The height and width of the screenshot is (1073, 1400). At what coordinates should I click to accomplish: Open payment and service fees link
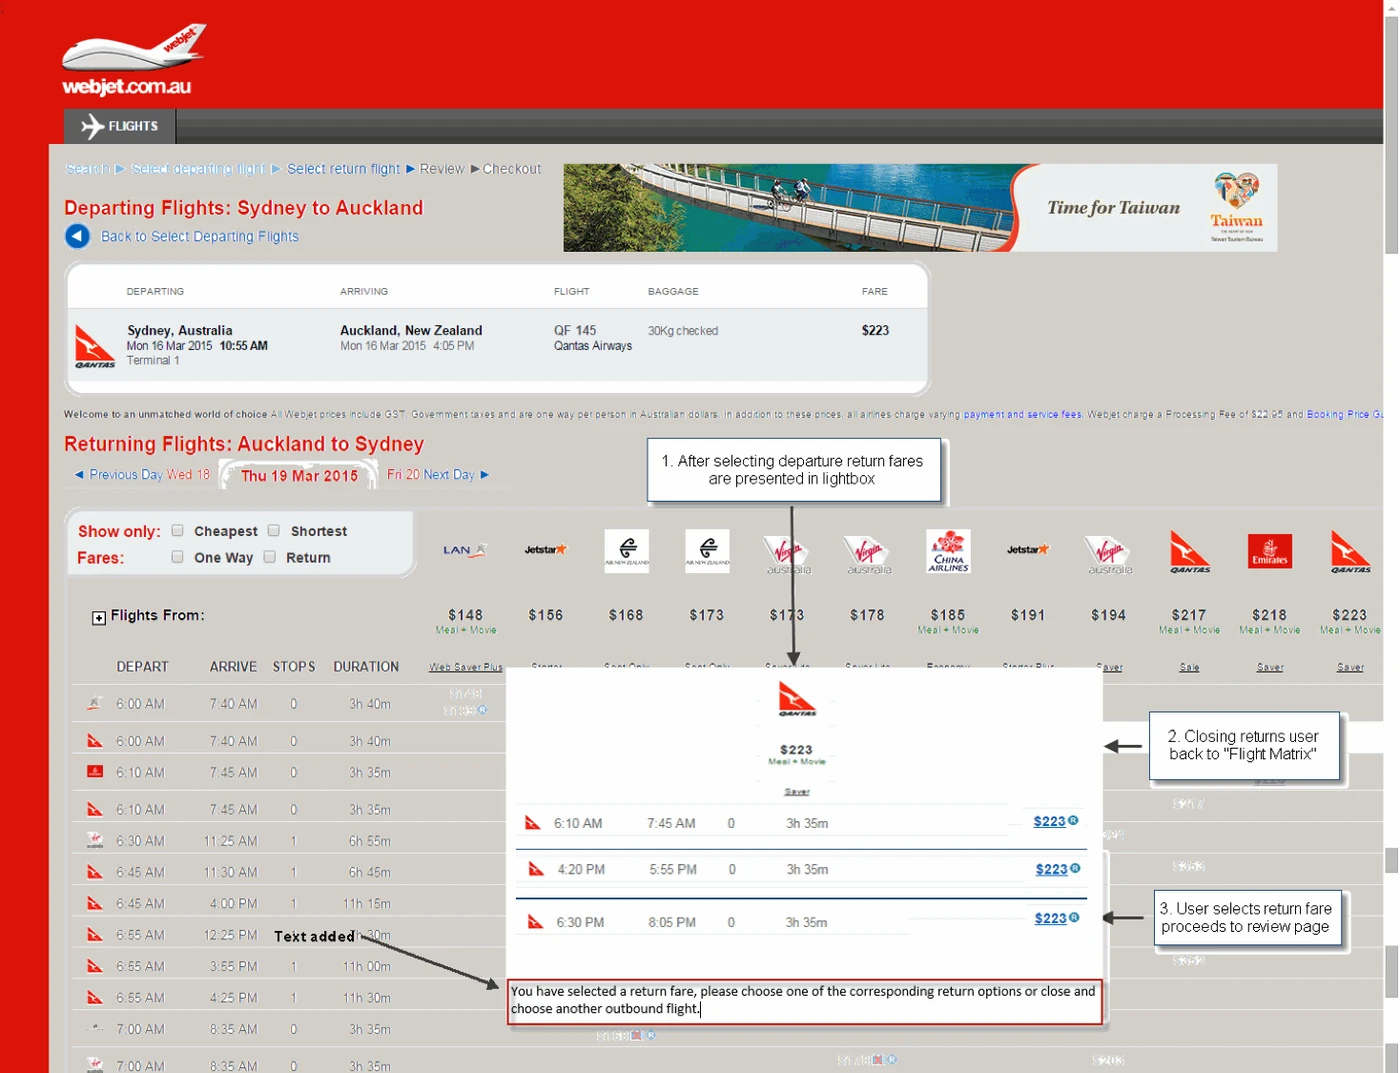[x=1022, y=414]
